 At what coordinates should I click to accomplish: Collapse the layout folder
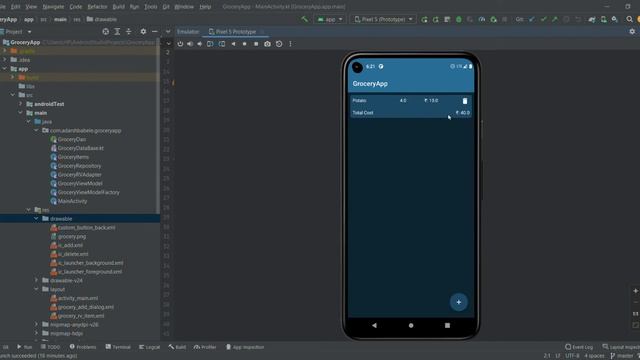[36, 289]
